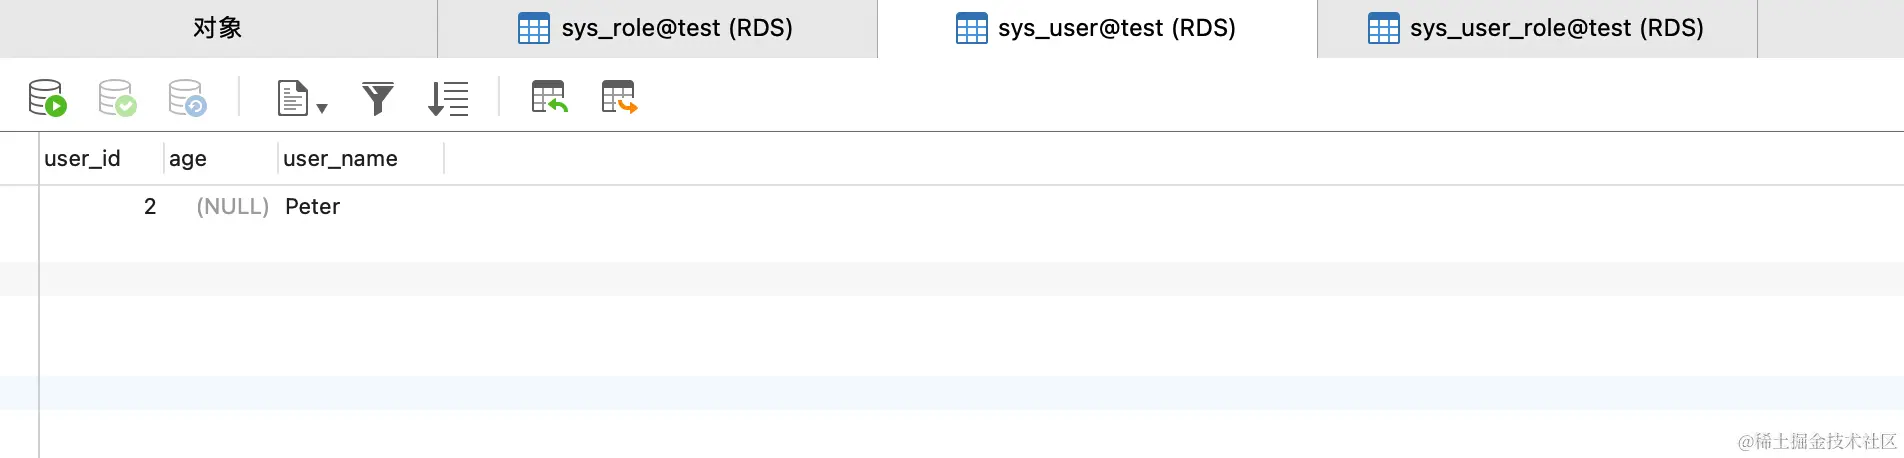
Task: Click the Rollback transaction icon
Action: coord(187,98)
